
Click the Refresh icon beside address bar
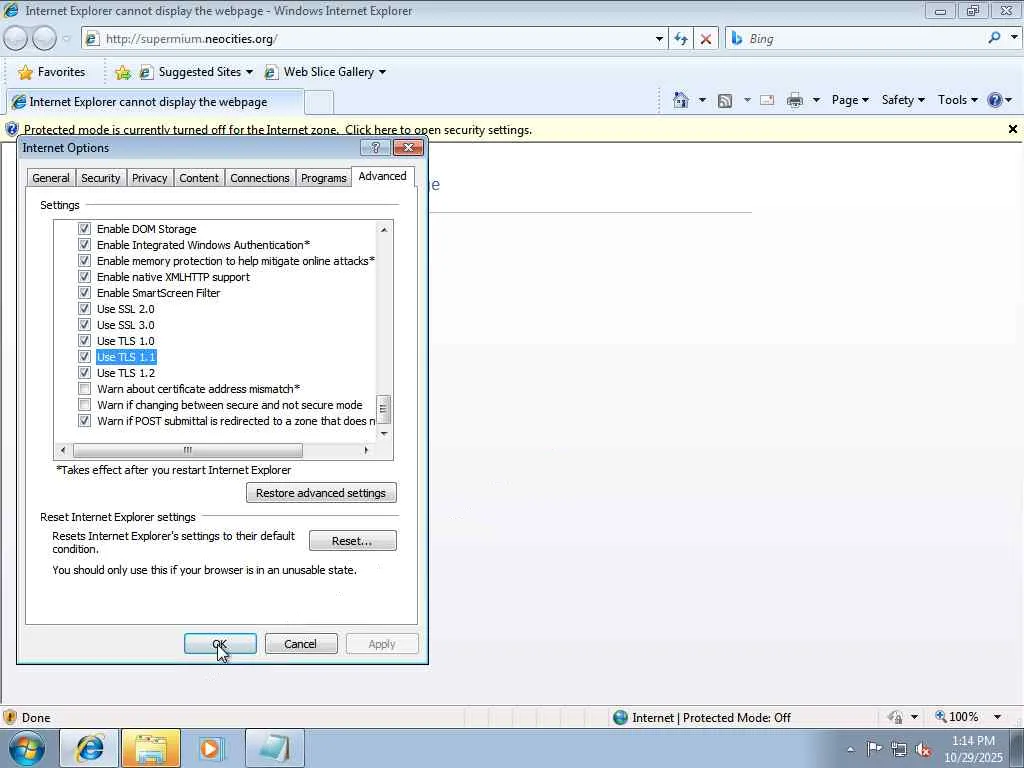coord(680,39)
